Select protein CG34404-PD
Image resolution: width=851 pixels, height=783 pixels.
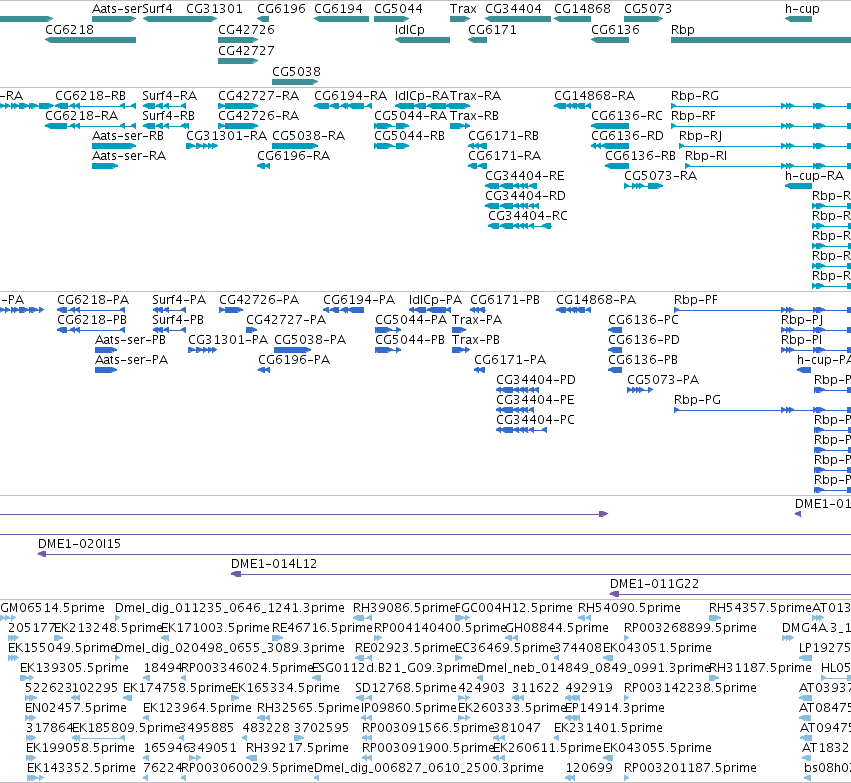[517, 390]
